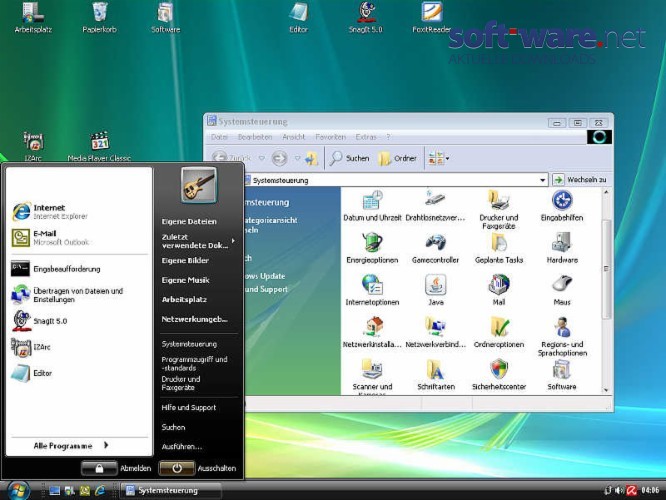Expand Zuletzt verwendete Dokumente submenu
666x500 pixels.
[198, 241]
